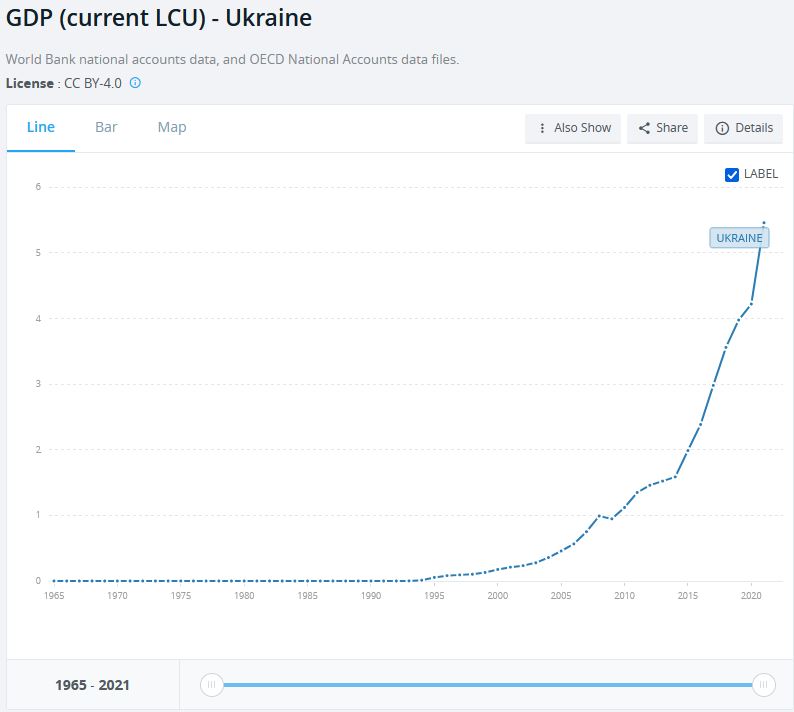Uncheck the LABEL checkbox
Screen dimensions: 794x712
pos(732,174)
